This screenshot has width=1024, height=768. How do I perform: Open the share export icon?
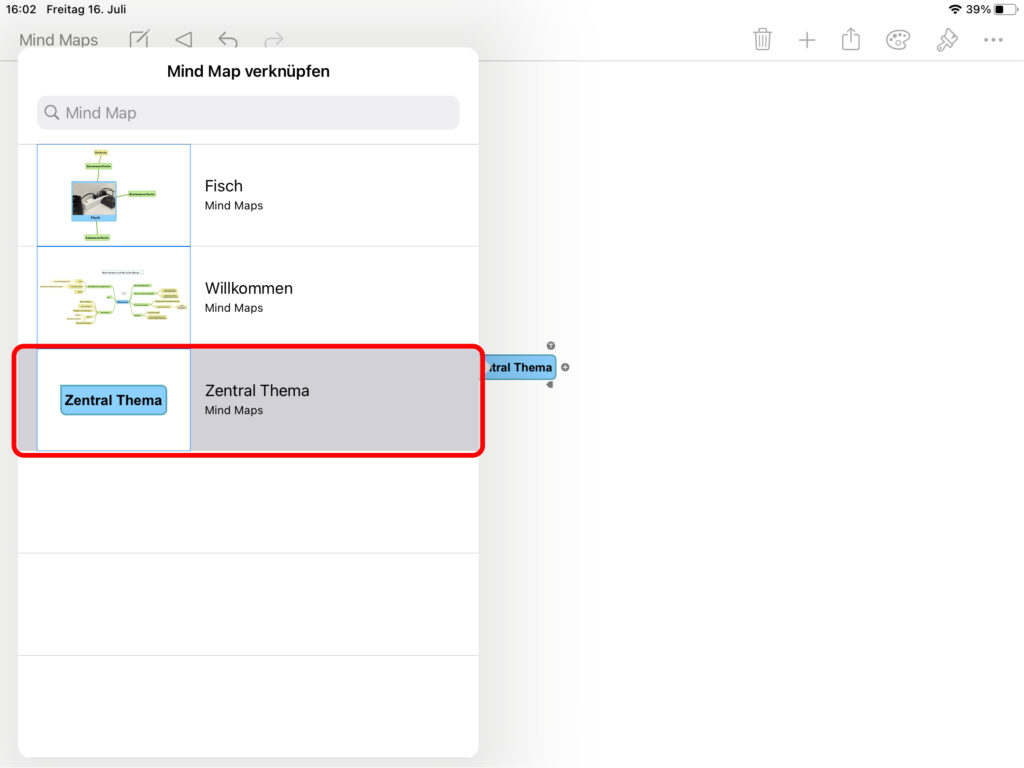tap(851, 40)
